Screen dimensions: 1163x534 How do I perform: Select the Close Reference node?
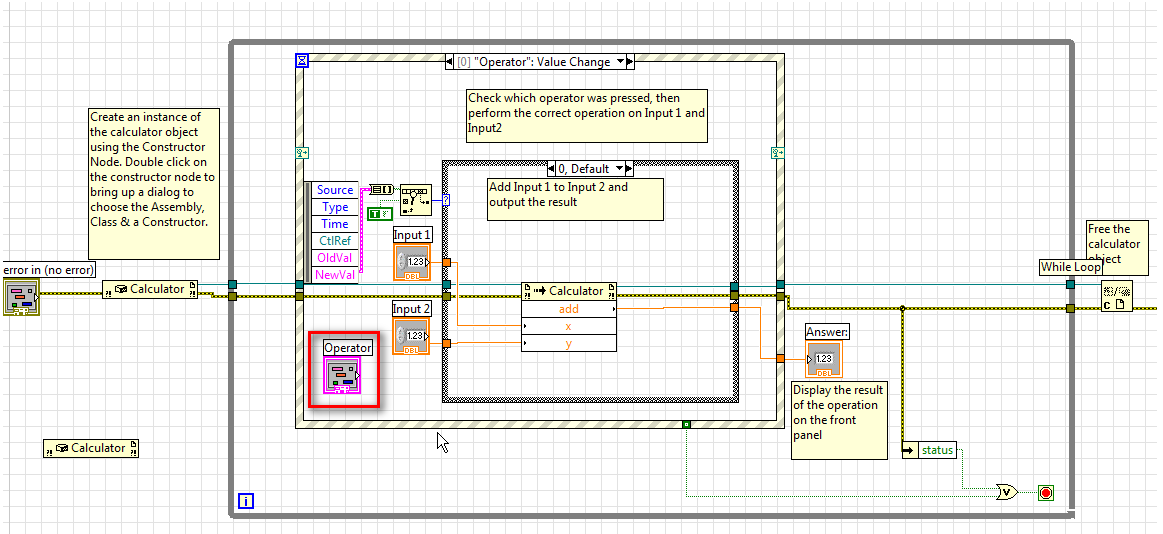(x=1117, y=296)
